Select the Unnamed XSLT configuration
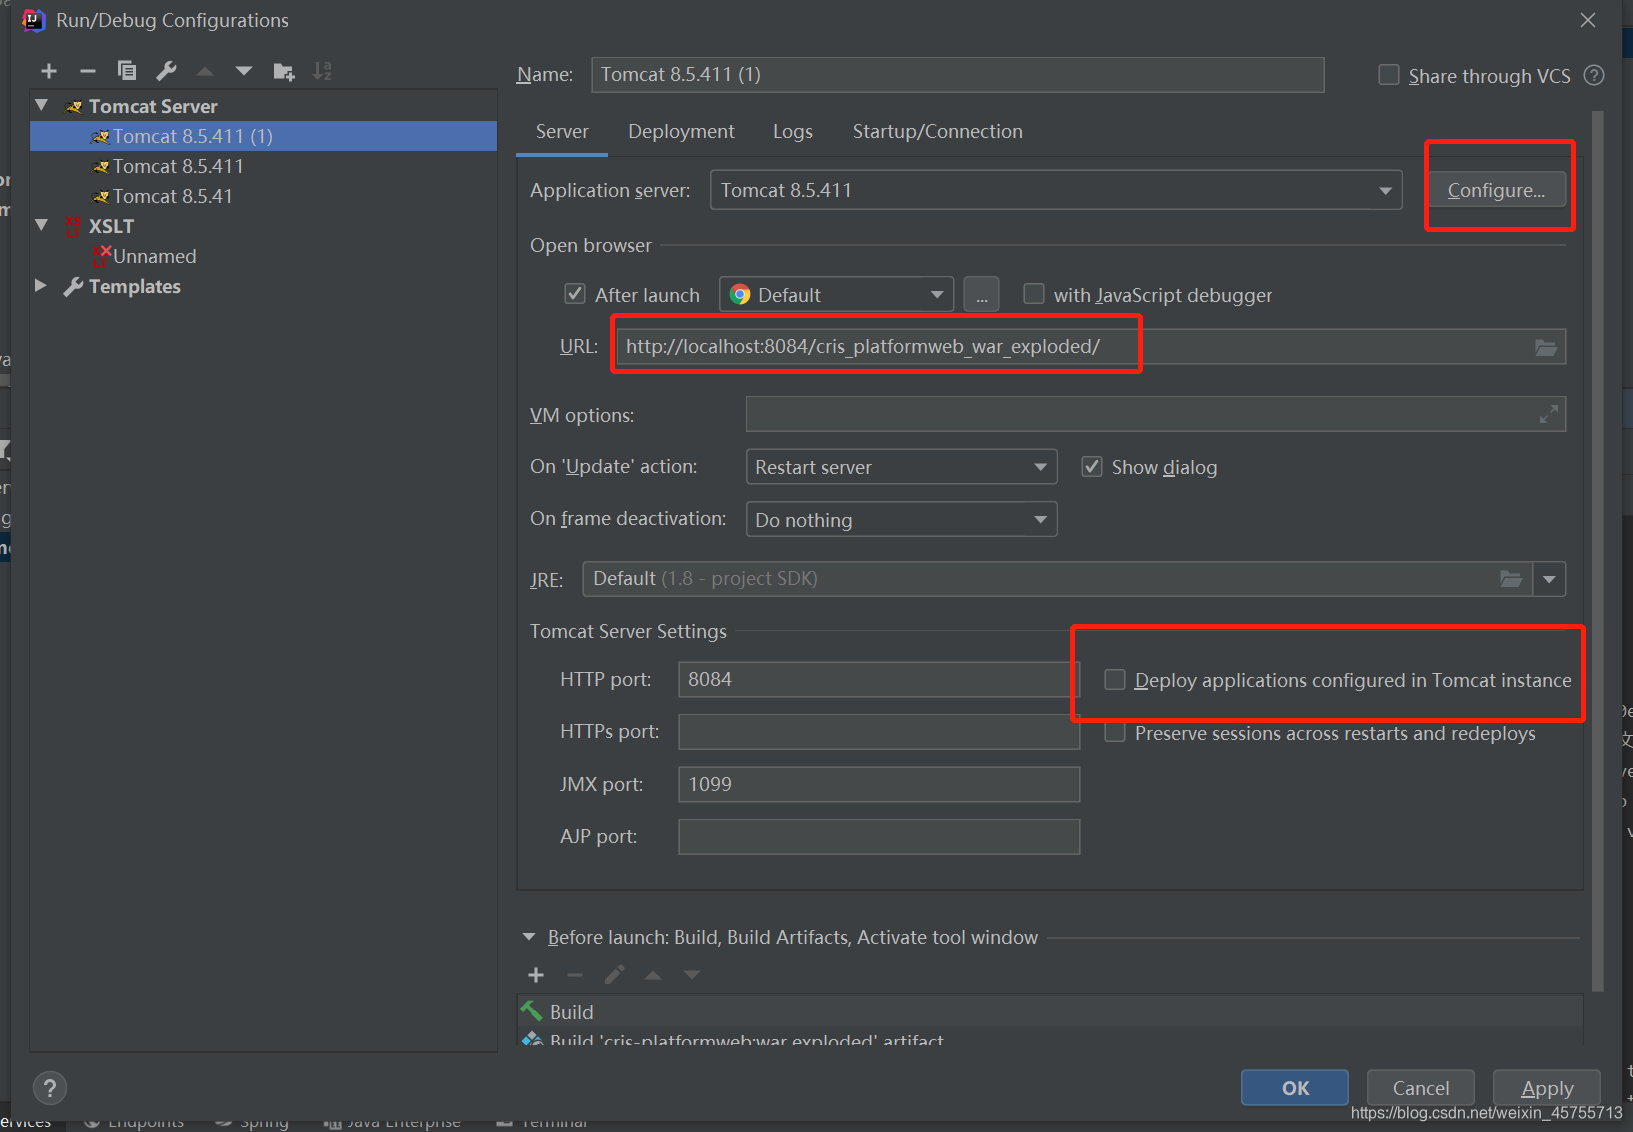 [x=263, y=256]
